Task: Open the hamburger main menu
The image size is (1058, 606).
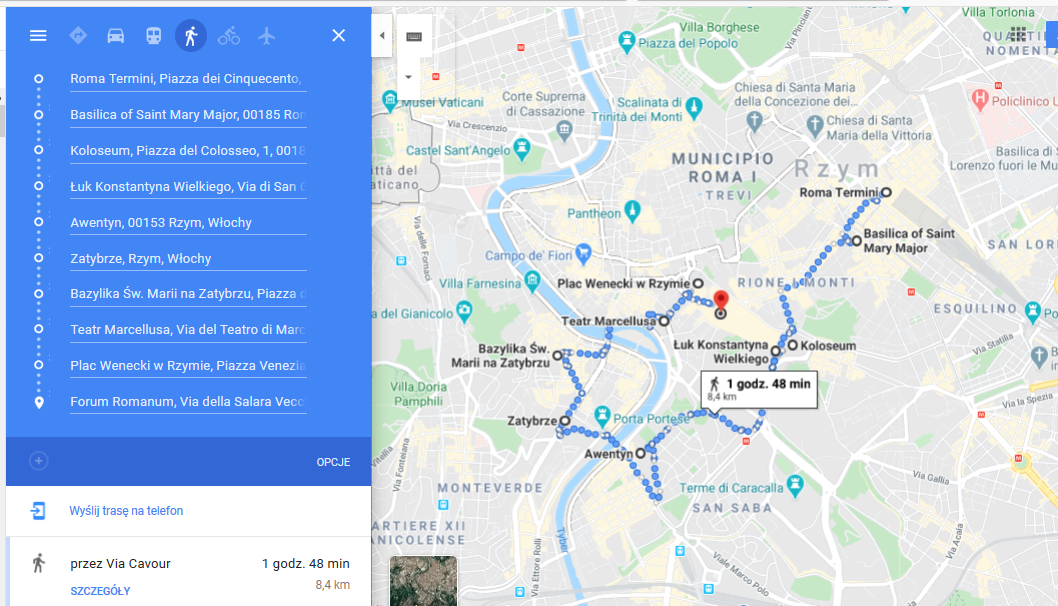Action: pos(38,36)
